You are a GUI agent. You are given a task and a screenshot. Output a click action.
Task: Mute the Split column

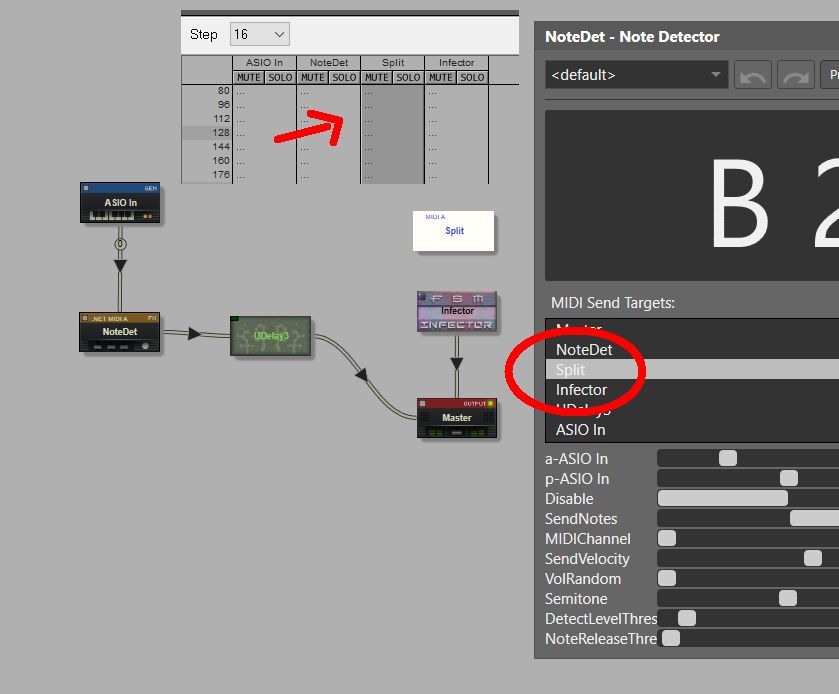coord(376,77)
